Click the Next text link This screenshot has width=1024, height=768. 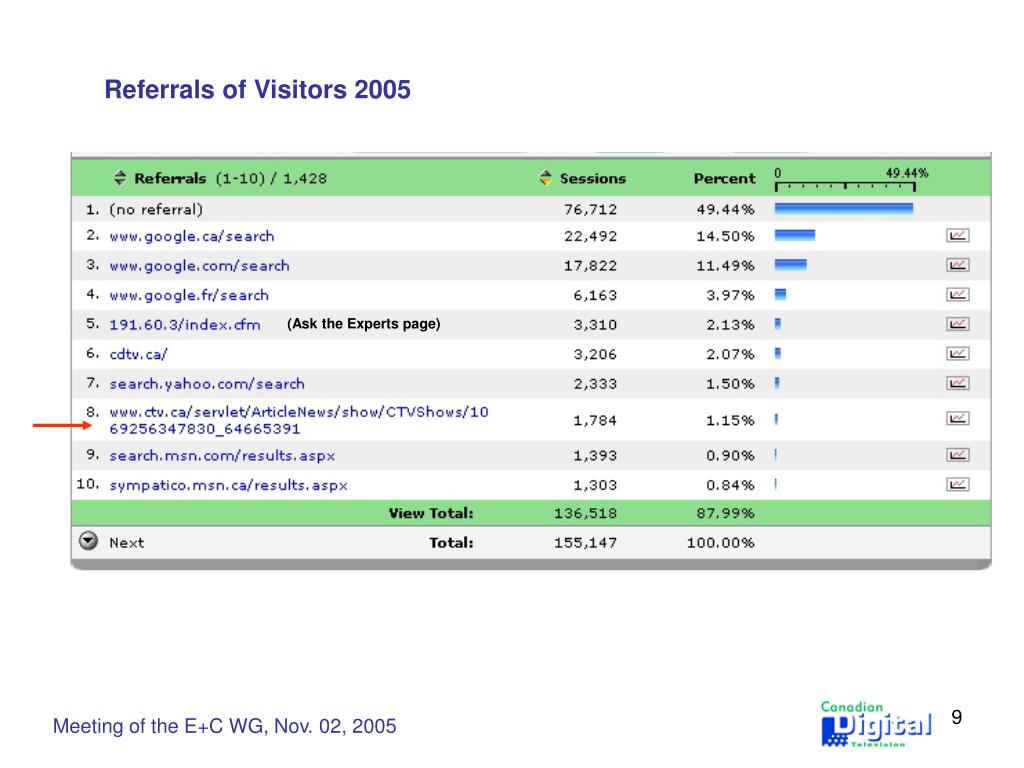pyautogui.click(x=127, y=543)
